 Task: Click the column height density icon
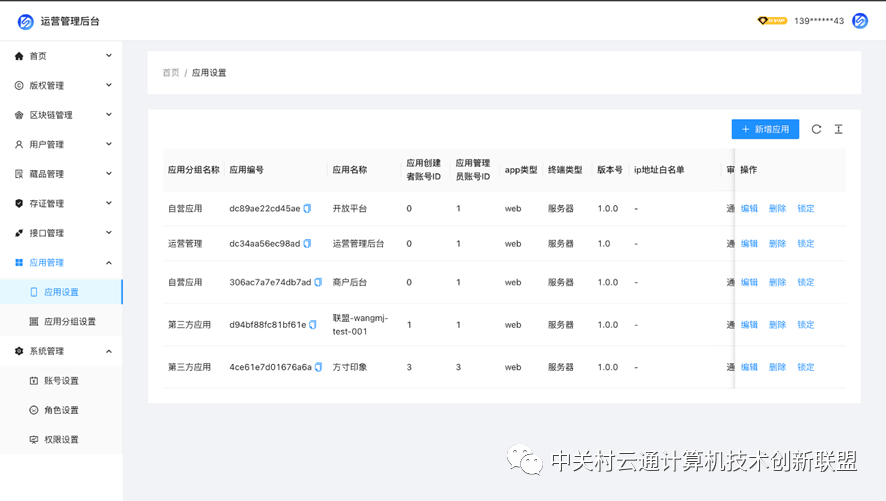pyautogui.click(x=838, y=129)
